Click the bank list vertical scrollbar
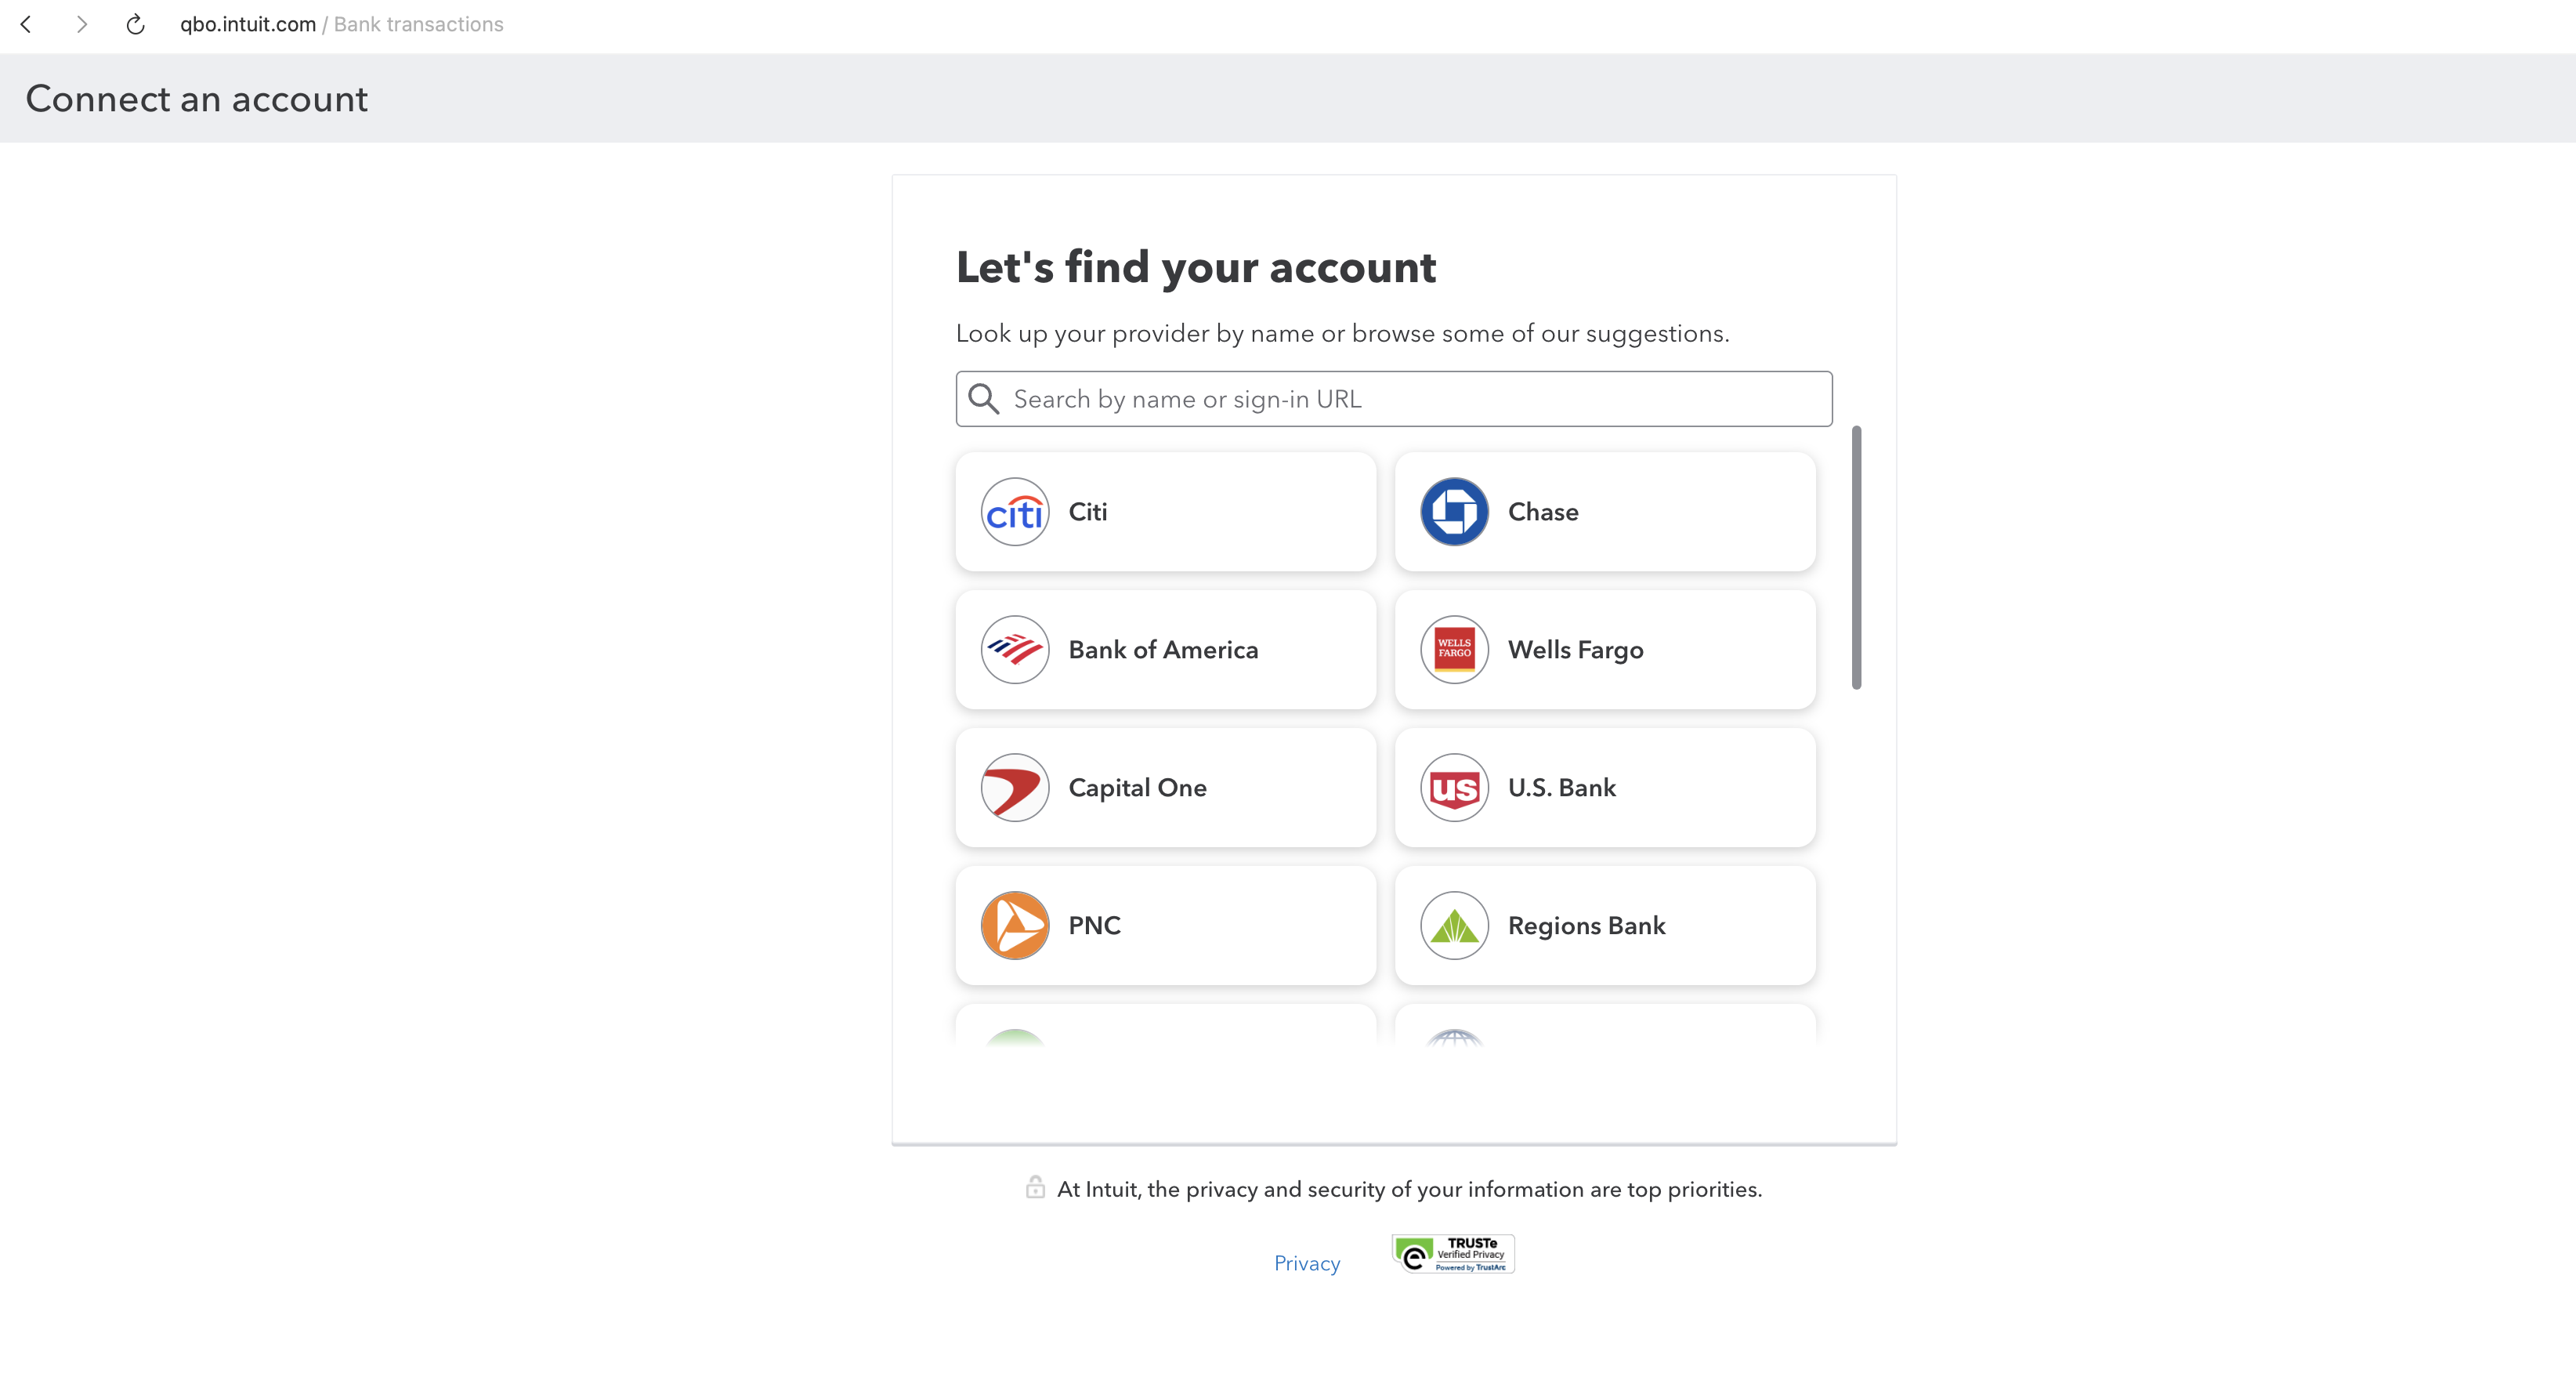This screenshot has height=1395, width=2576. 1856,557
